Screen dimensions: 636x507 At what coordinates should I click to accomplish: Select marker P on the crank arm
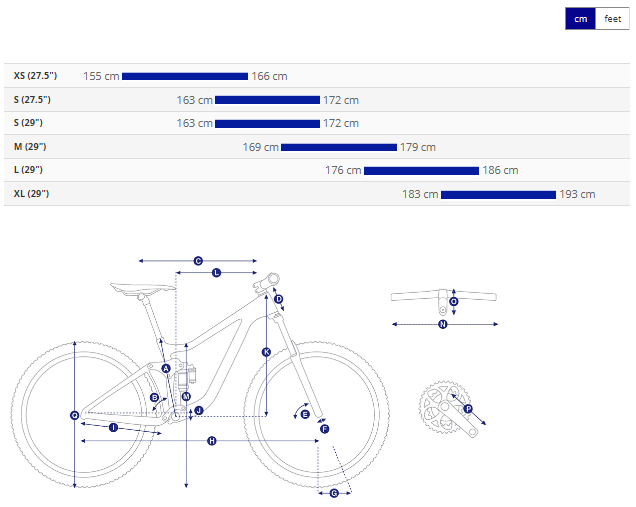point(467,409)
